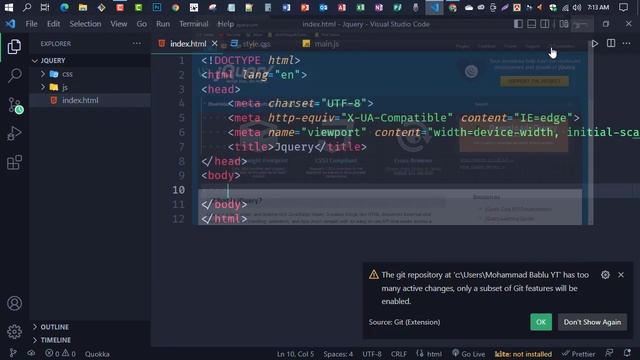Open the Windows Start menu
640x360 pixels.
[9, 7]
